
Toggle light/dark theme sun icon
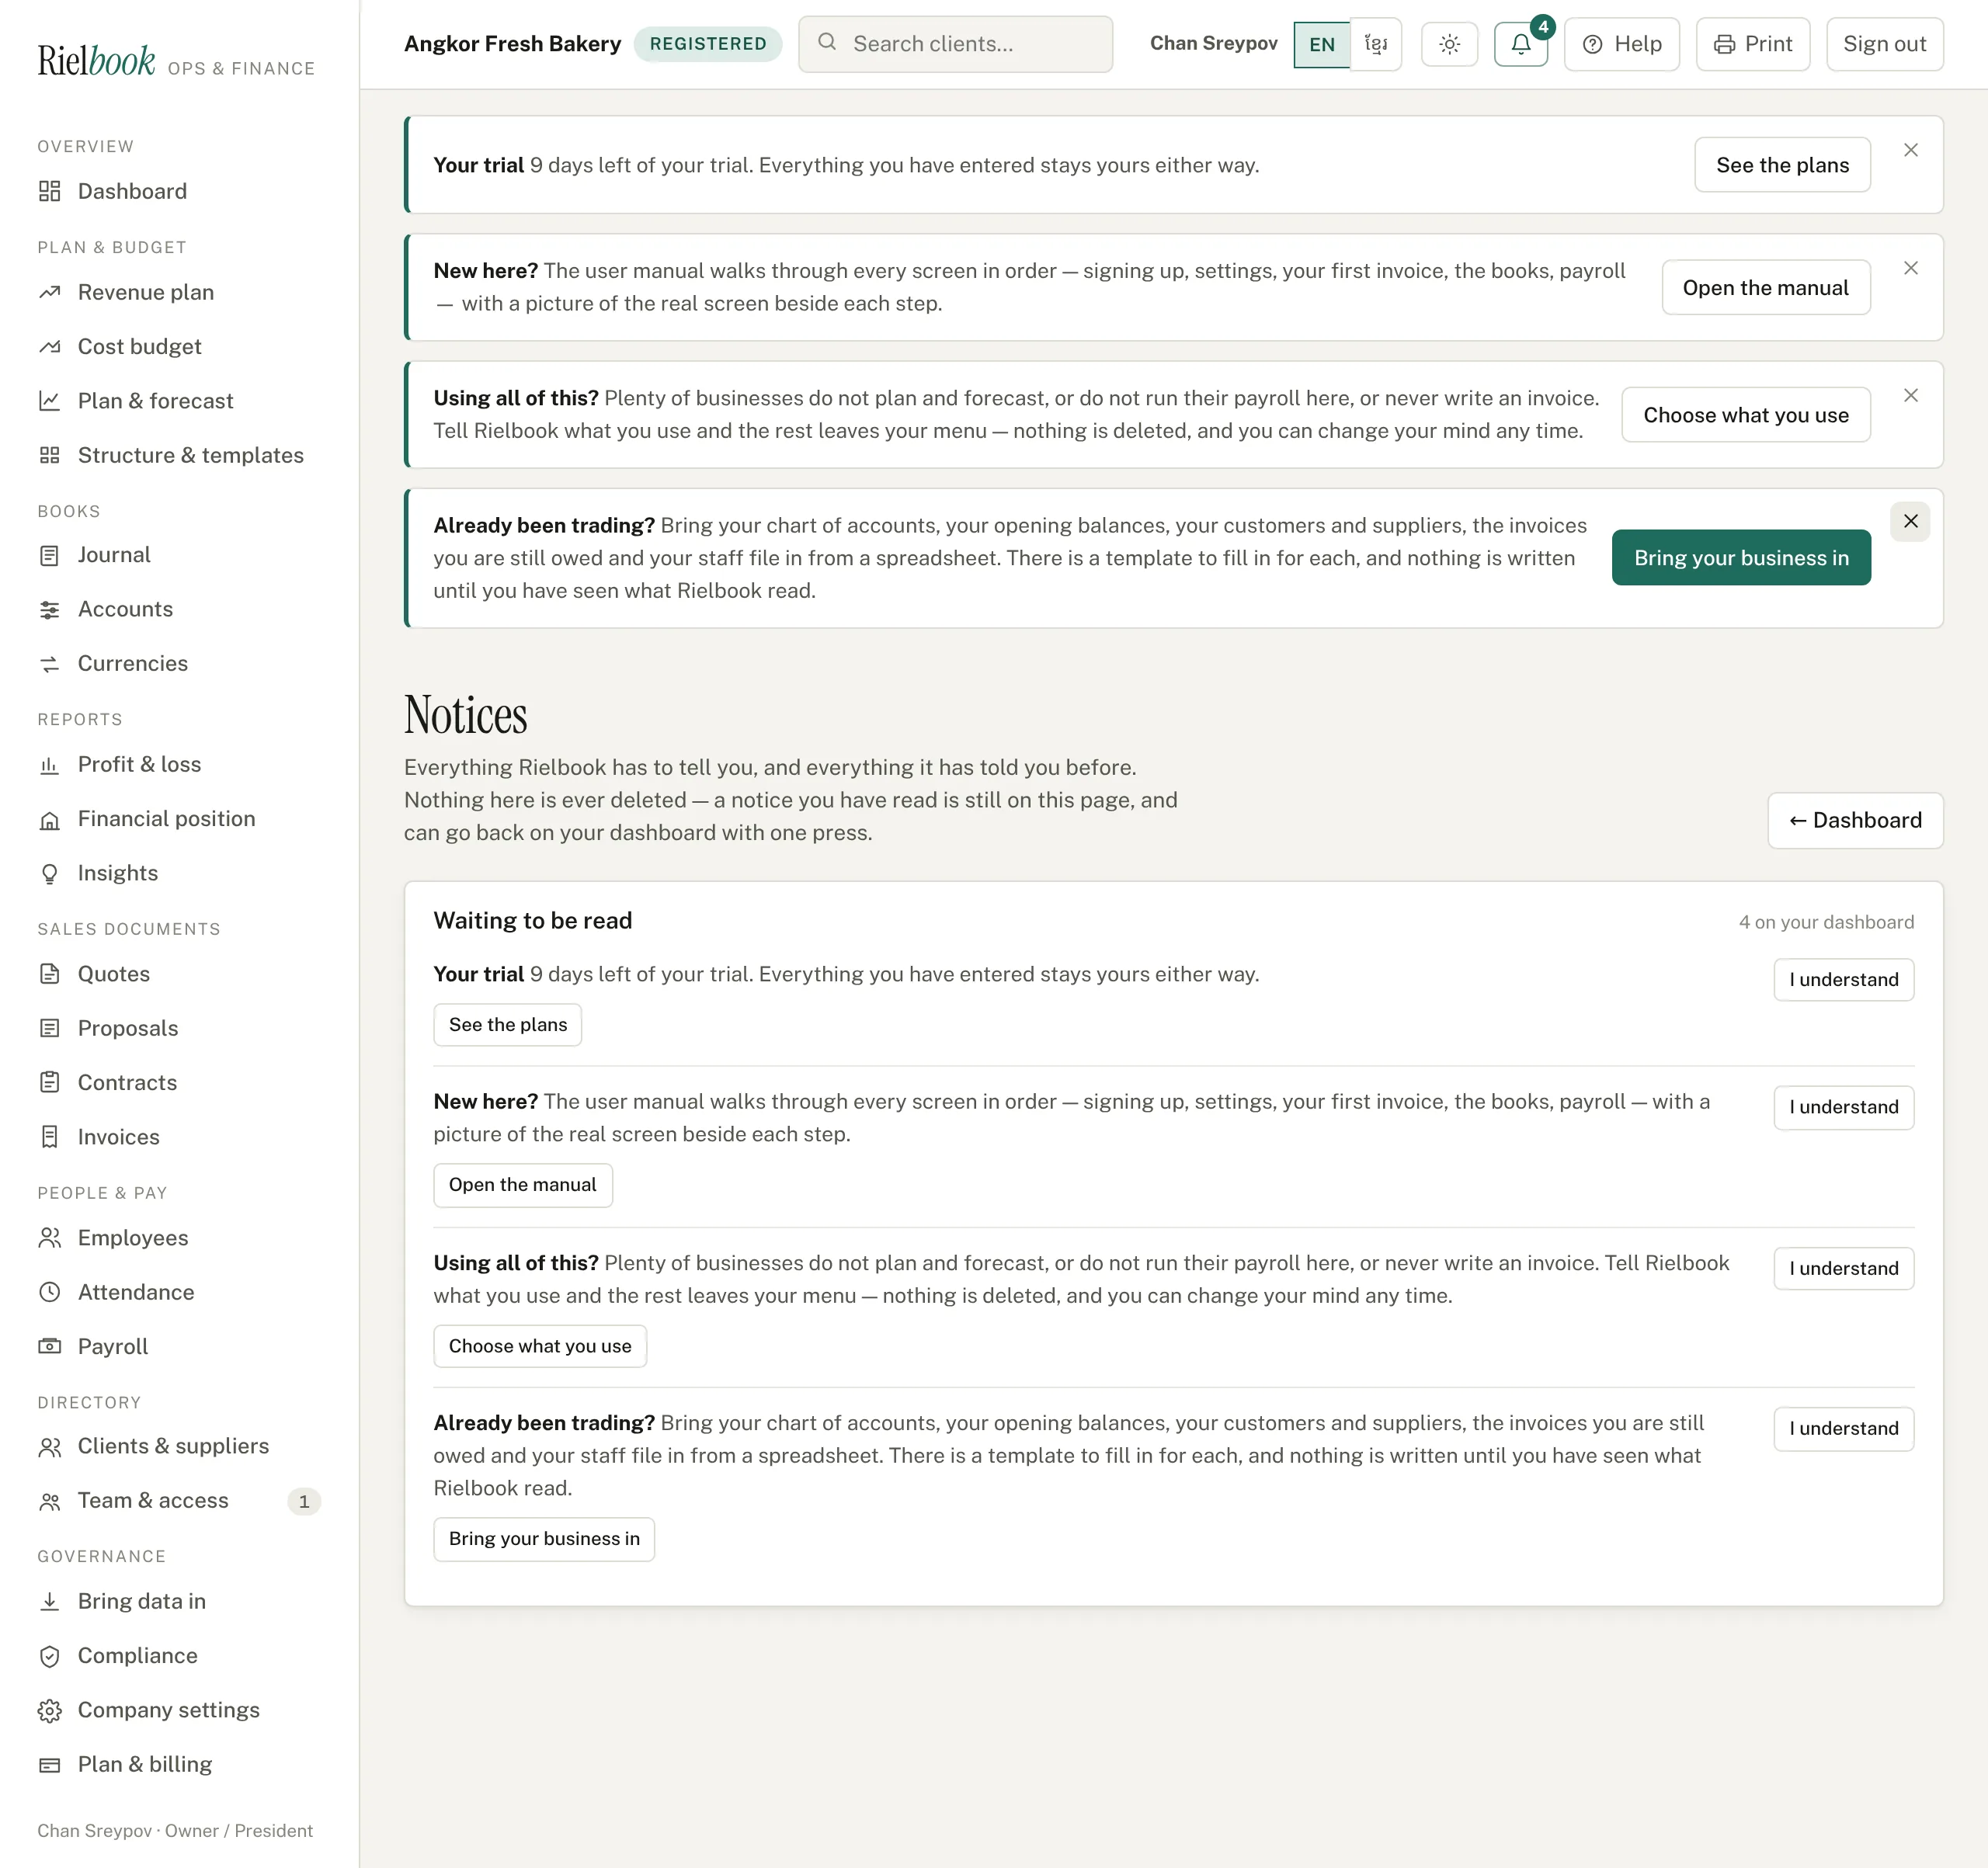1449,44
